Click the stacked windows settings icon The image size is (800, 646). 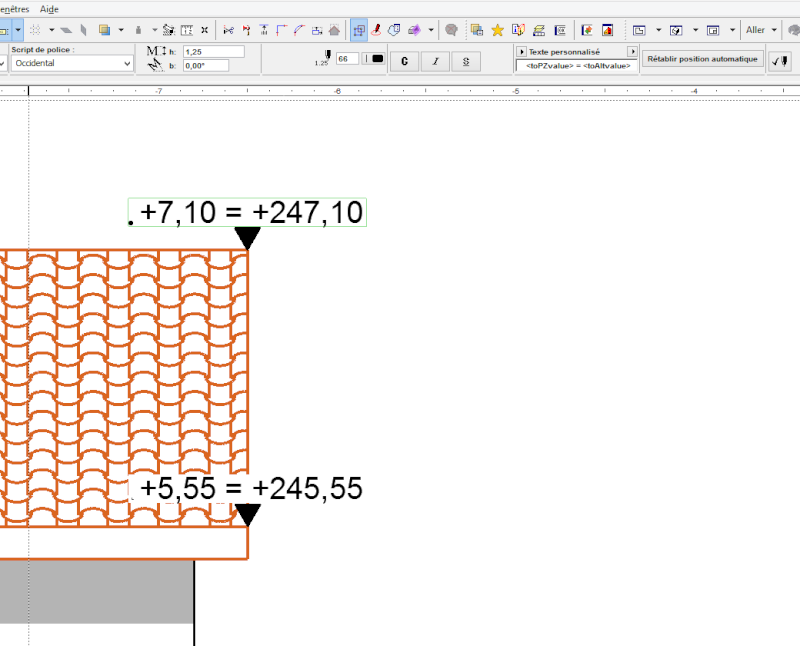click(x=477, y=30)
